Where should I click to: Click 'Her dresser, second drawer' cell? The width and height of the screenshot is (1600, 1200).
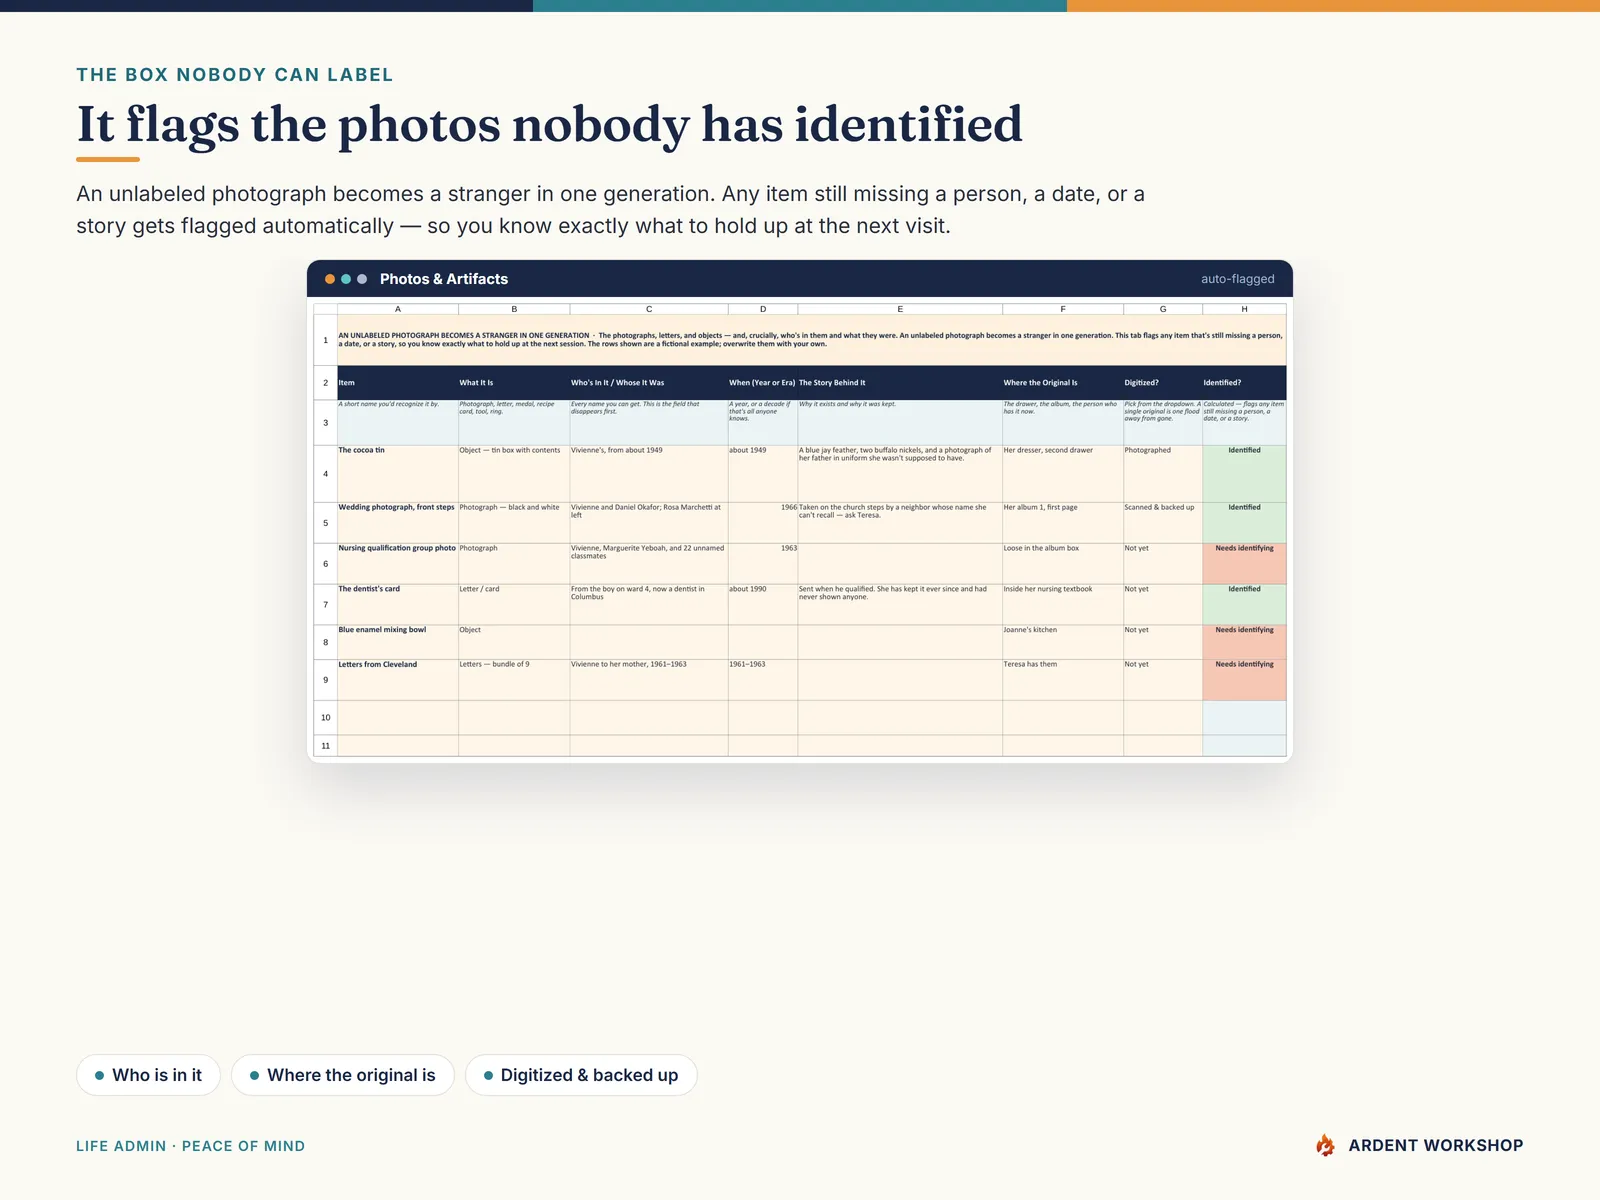click(1063, 473)
